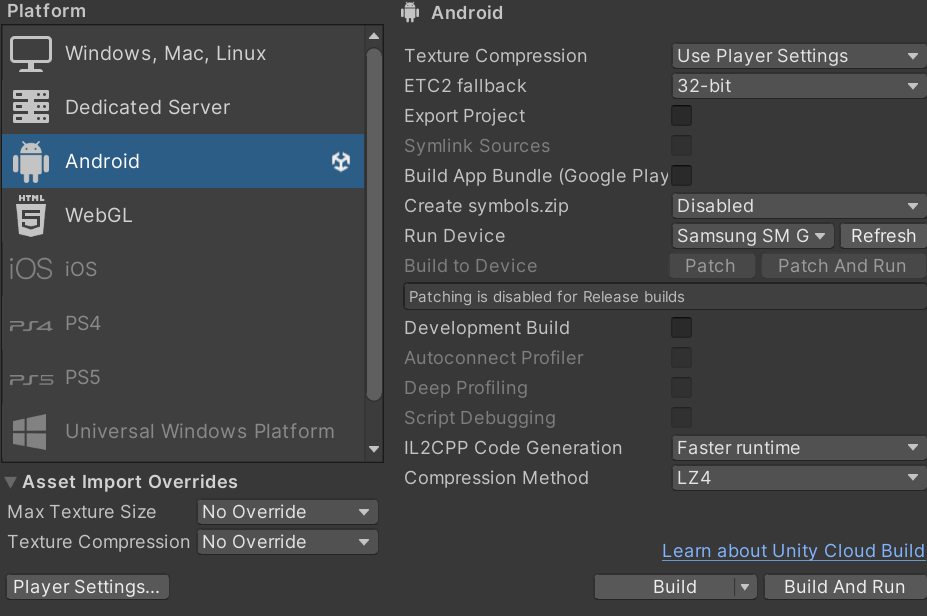Click the Max Texture Size label

[82, 512]
